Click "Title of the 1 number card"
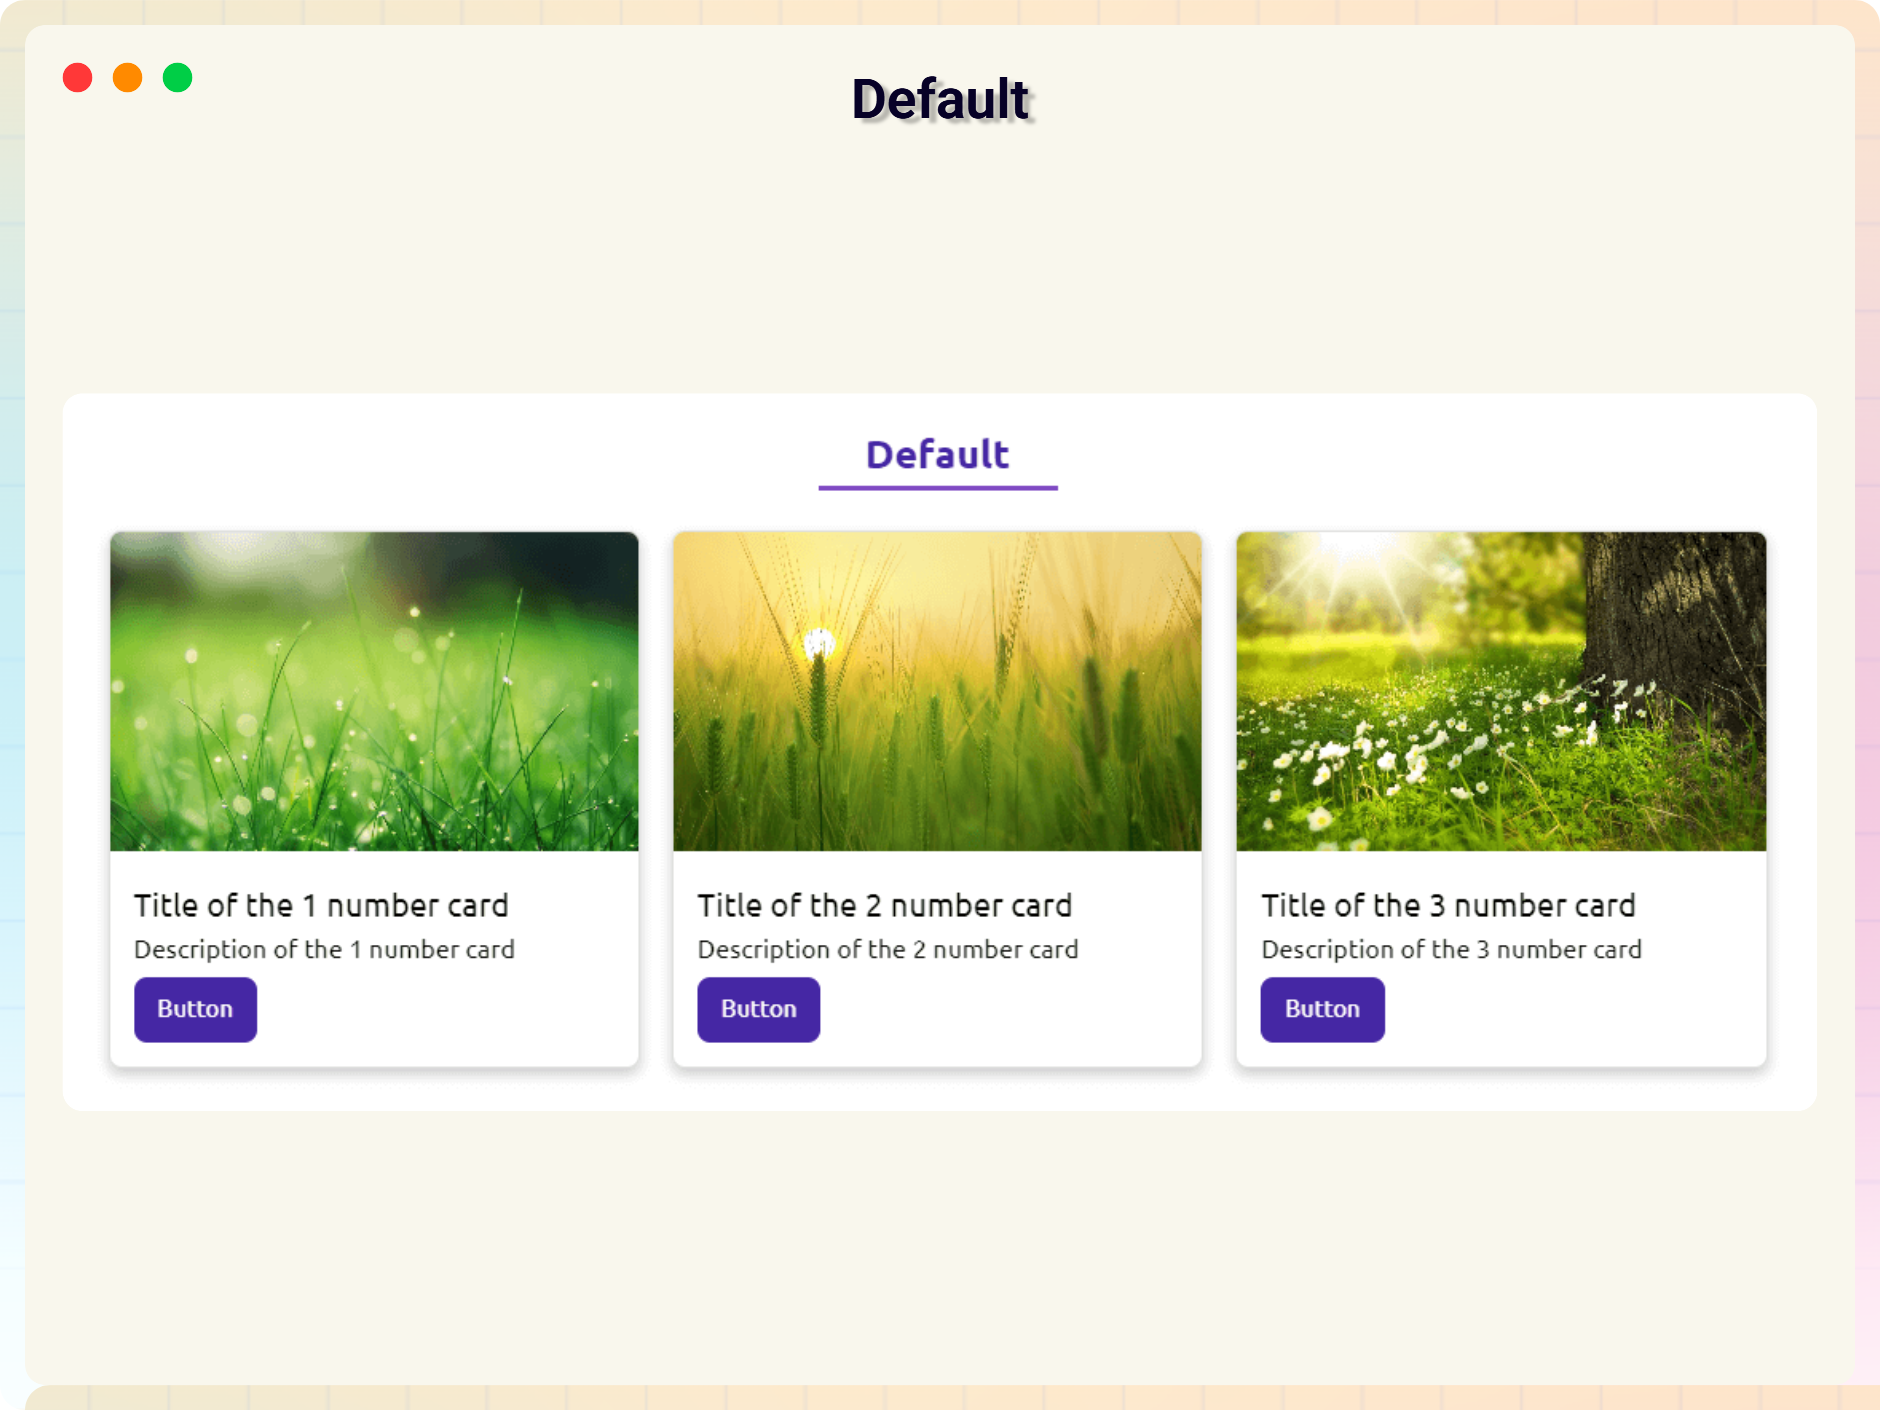Image resolution: width=1880 pixels, height=1410 pixels. point(321,905)
